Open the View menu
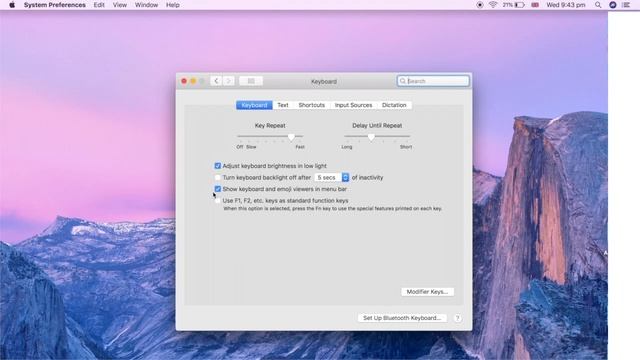 click(120, 5)
